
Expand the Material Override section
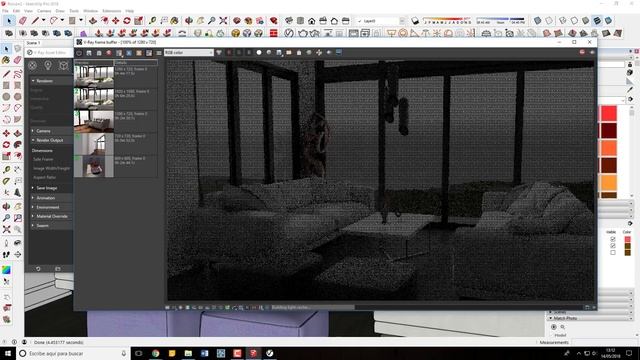coord(51,216)
